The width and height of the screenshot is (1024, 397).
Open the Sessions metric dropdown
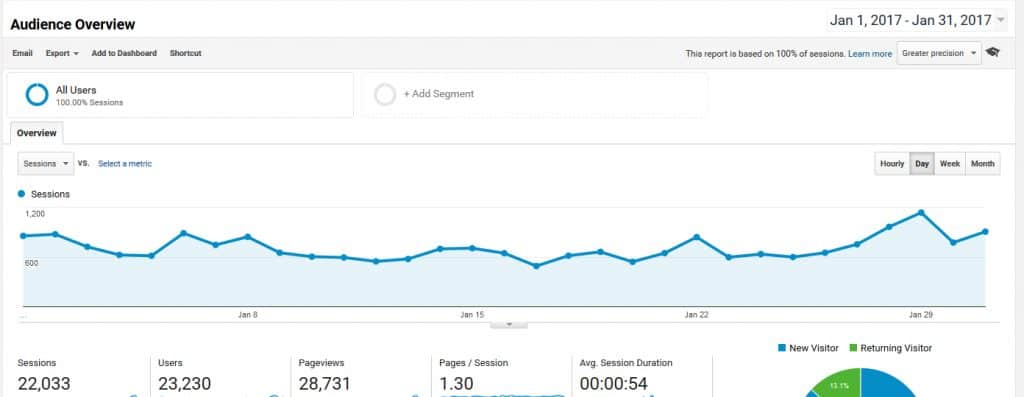(46, 164)
